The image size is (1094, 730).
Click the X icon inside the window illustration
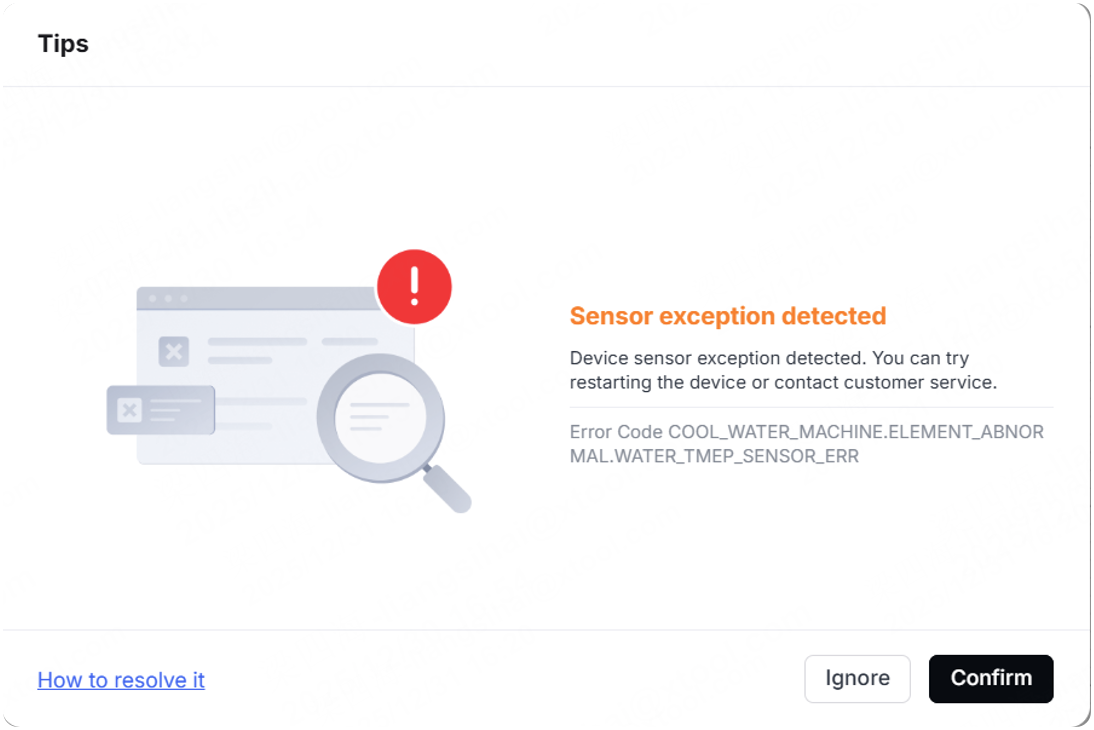174,351
